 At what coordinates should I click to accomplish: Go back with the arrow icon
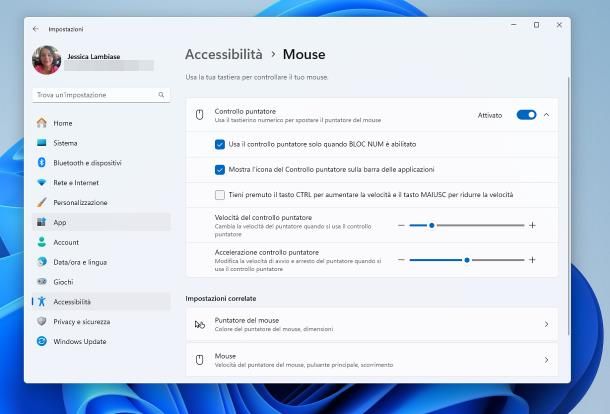tap(36, 29)
